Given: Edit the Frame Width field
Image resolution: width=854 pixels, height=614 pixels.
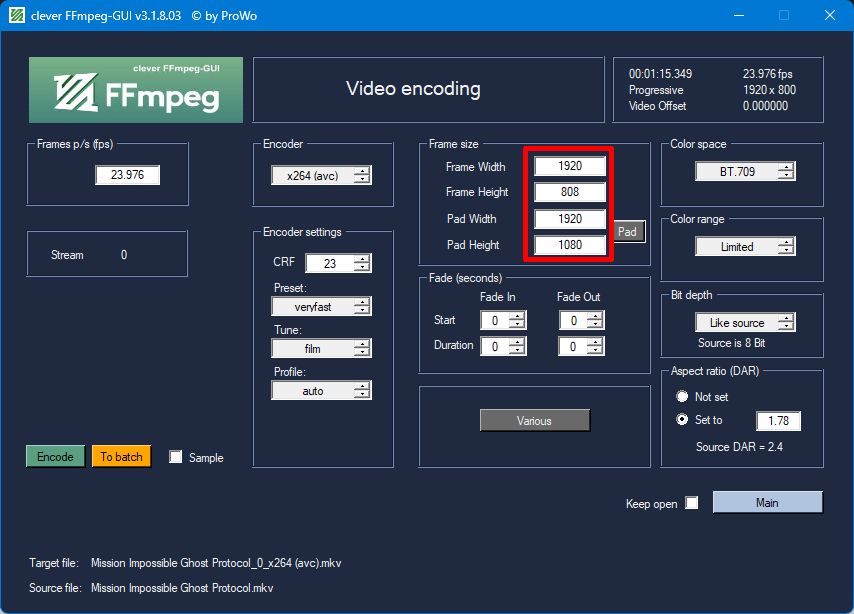Looking at the screenshot, I should [570, 166].
